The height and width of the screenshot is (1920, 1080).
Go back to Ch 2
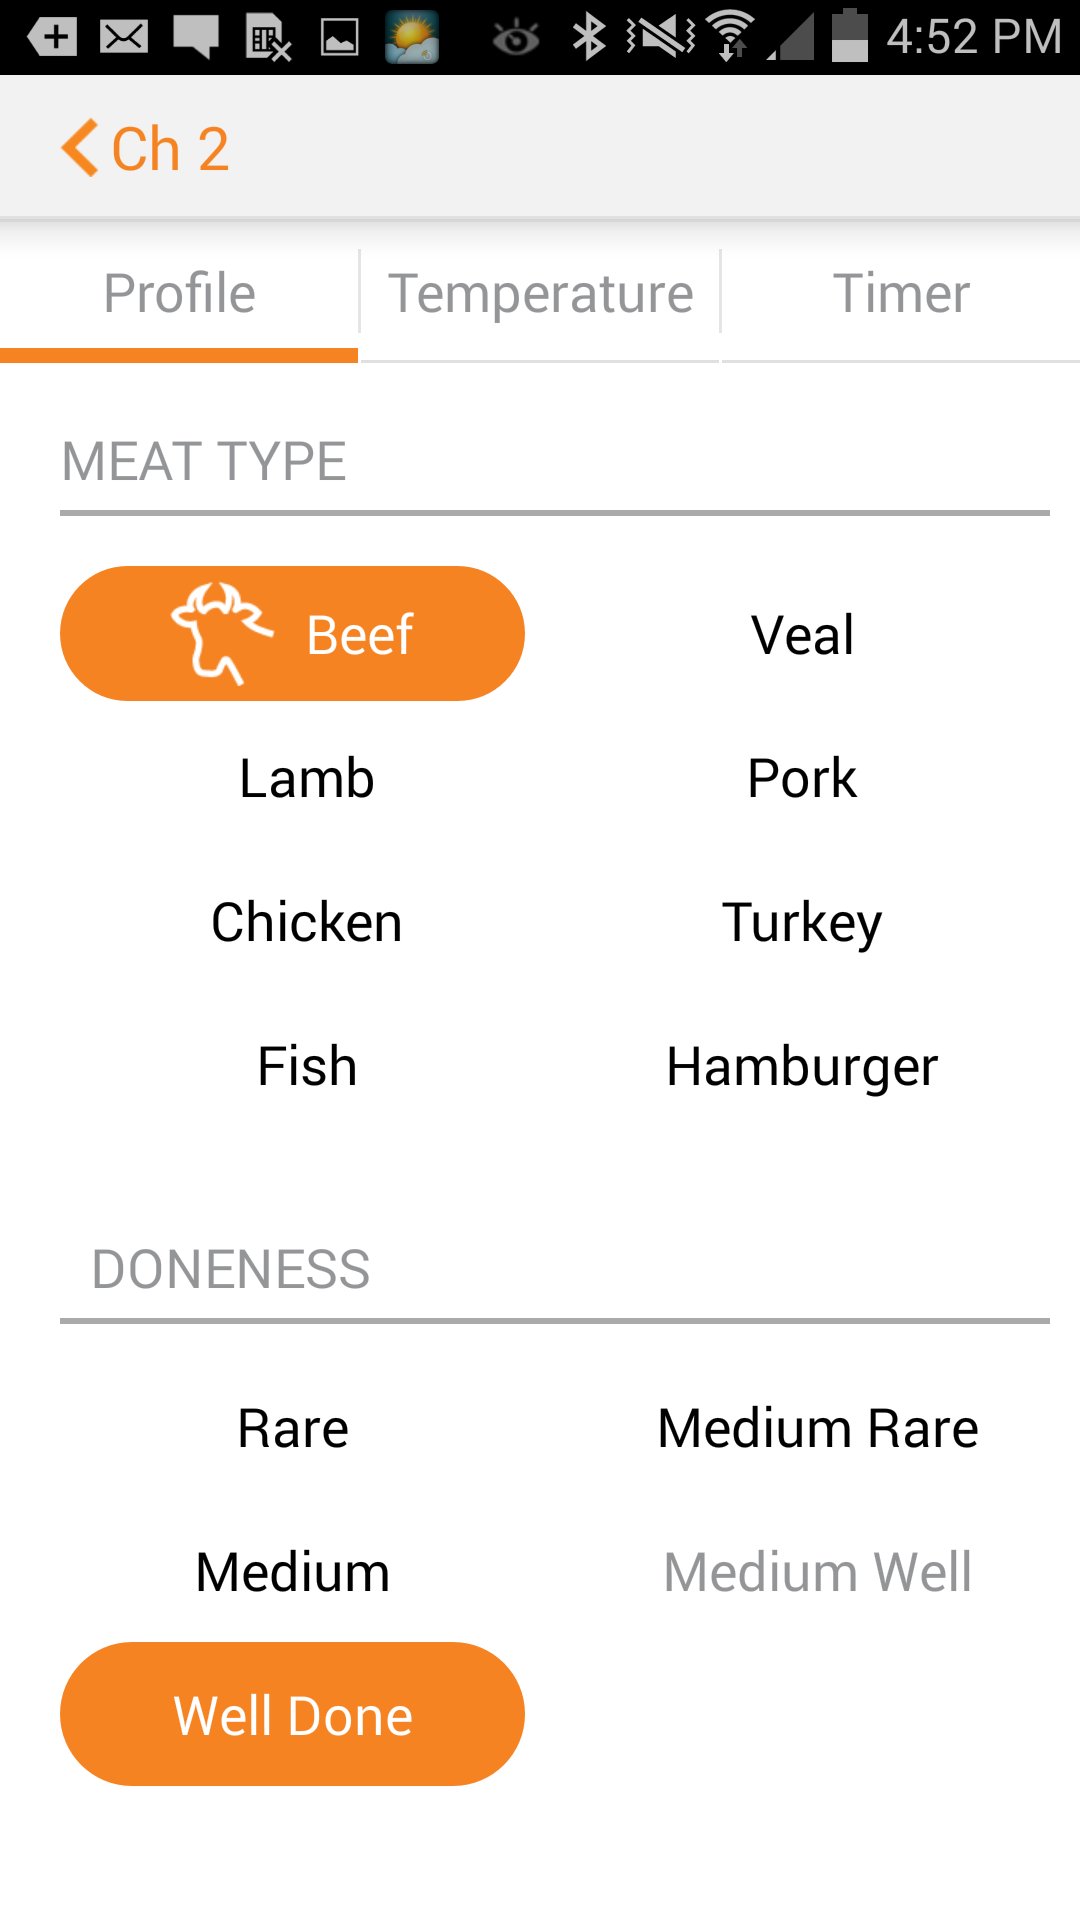point(170,149)
